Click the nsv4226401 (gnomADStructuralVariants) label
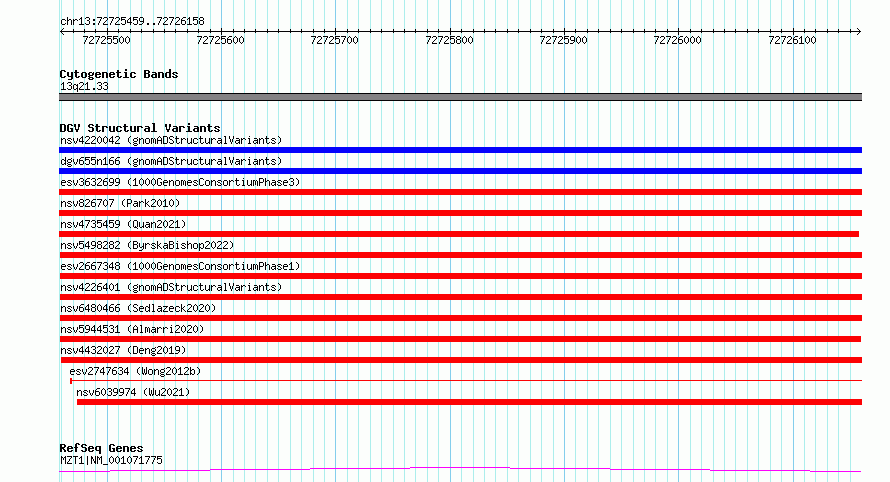Screen dimensions: 890x482 tap(171, 287)
